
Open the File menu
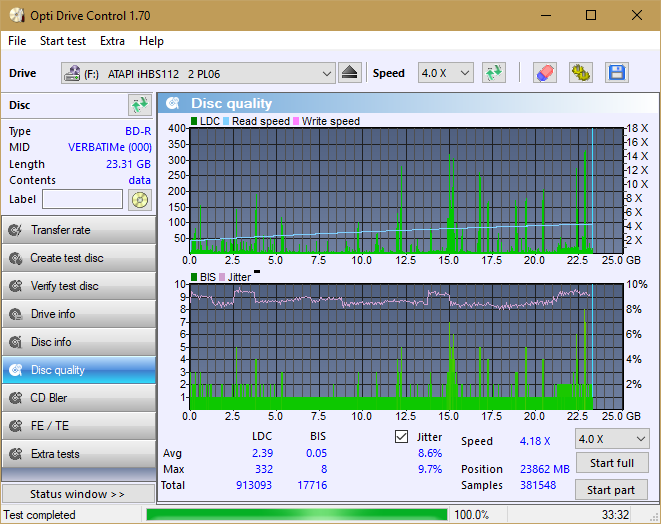pyautogui.click(x=17, y=41)
